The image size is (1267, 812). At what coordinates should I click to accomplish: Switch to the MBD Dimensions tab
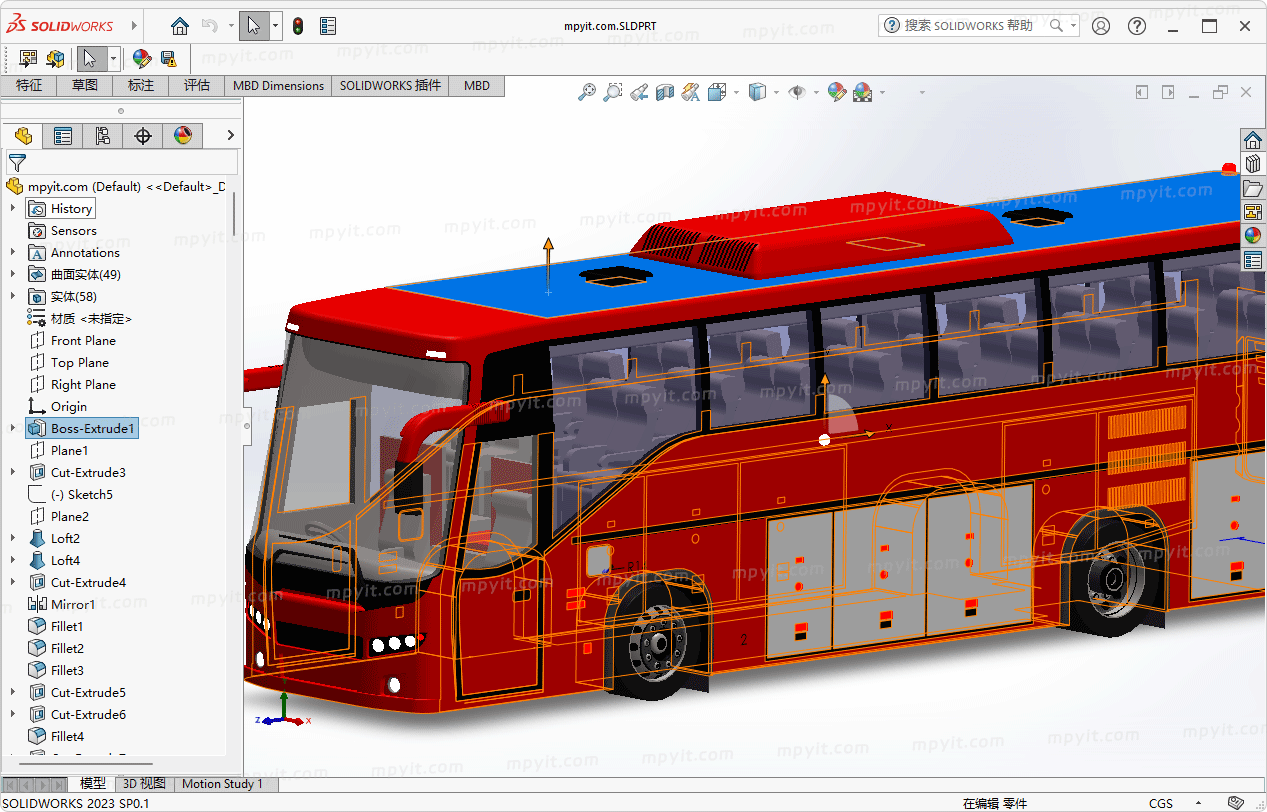click(x=278, y=86)
